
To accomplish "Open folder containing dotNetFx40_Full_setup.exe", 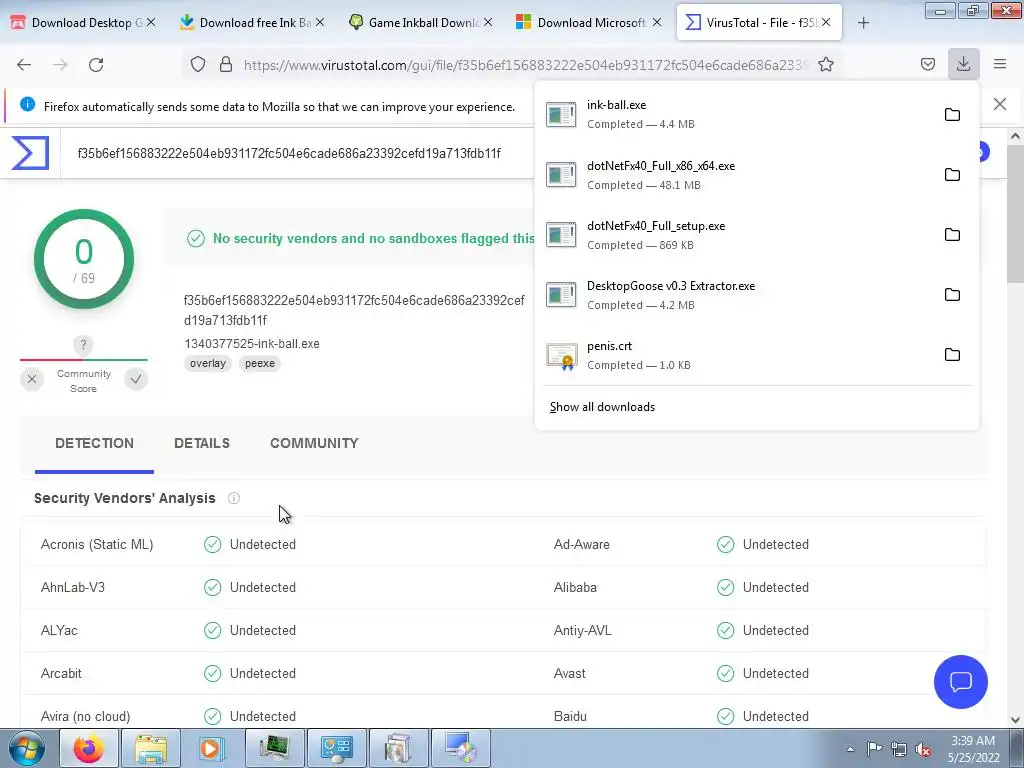I will [x=952, y=234].
